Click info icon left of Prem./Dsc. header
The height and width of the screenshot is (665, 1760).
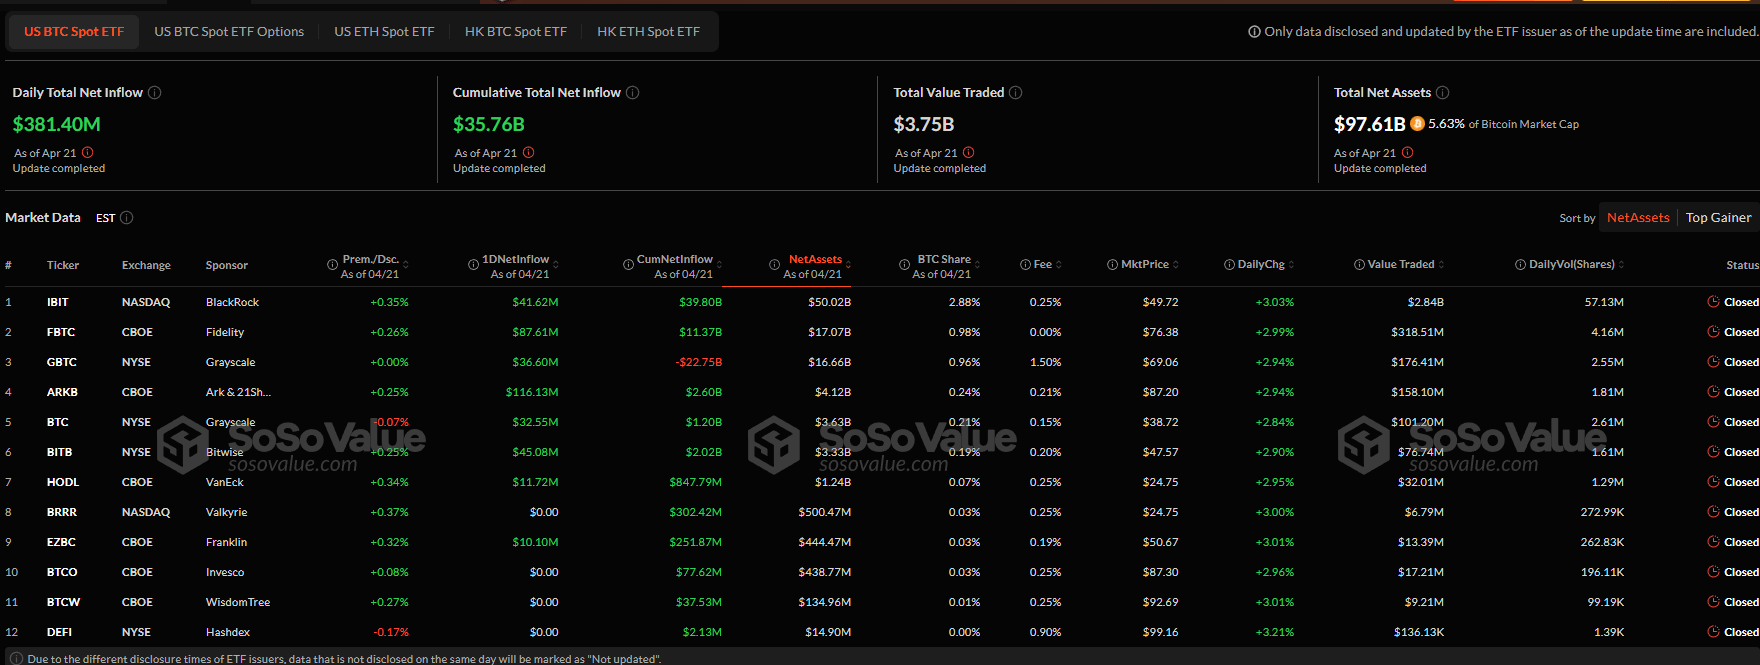click(332, 265)
